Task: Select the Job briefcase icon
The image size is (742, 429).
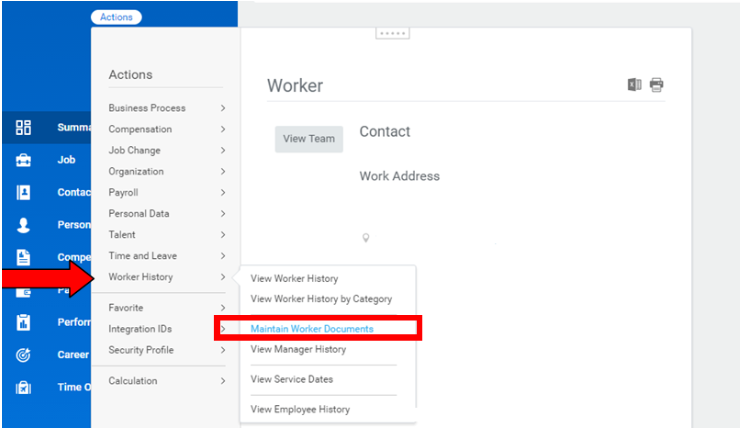Action: [23, 160]
